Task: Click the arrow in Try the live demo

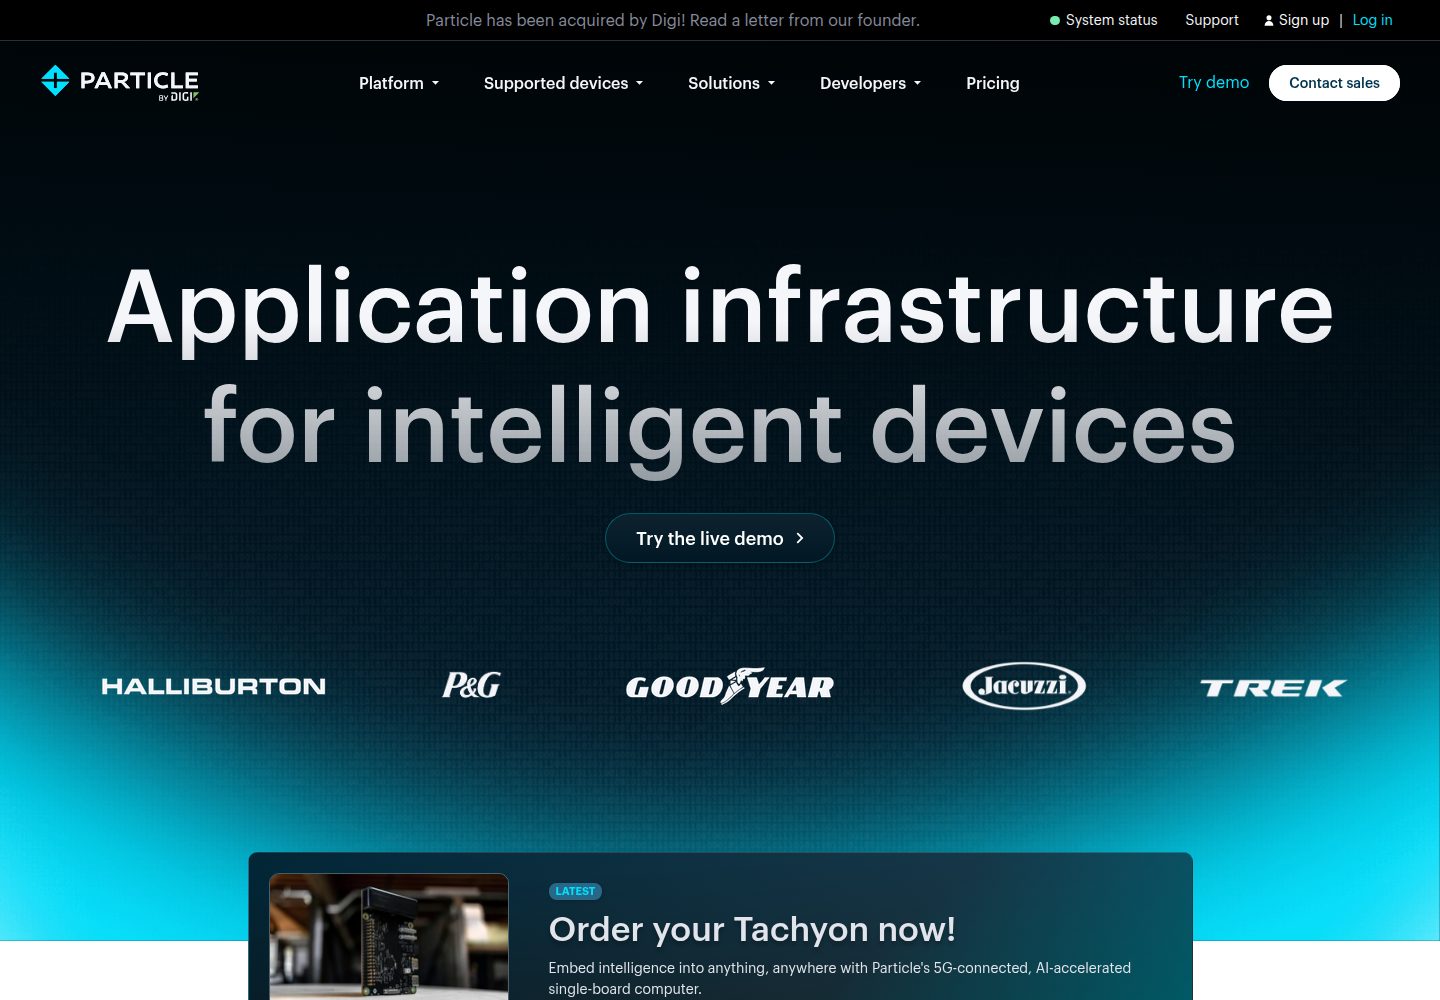Action: tap(800, 538)
